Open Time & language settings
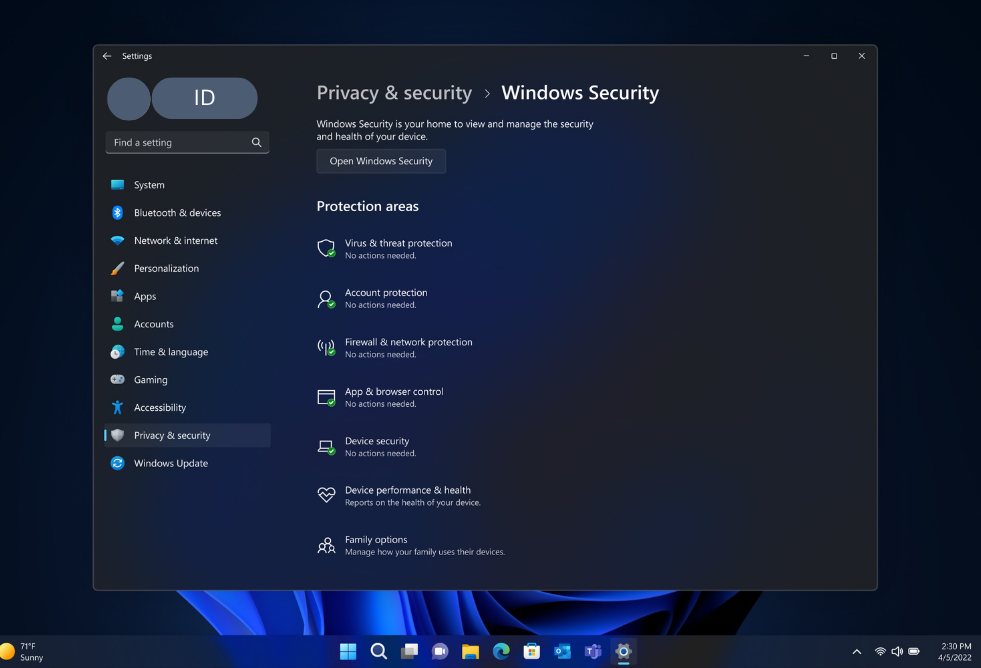Viewport: 981px width, 668px height. coord(187,352)
